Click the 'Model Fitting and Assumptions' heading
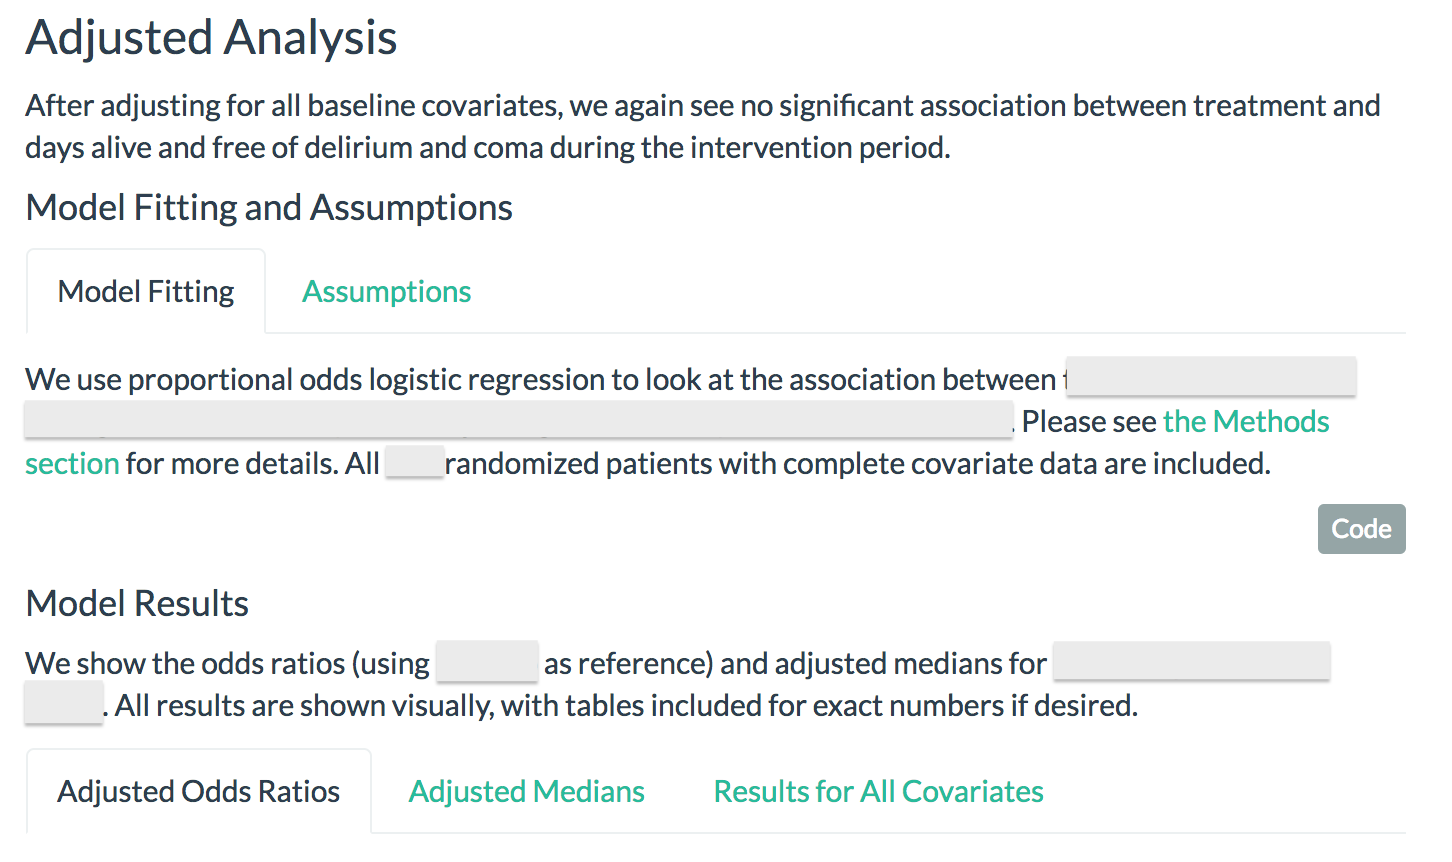The width and height of the screenshot is (1452, 862). 269,207
